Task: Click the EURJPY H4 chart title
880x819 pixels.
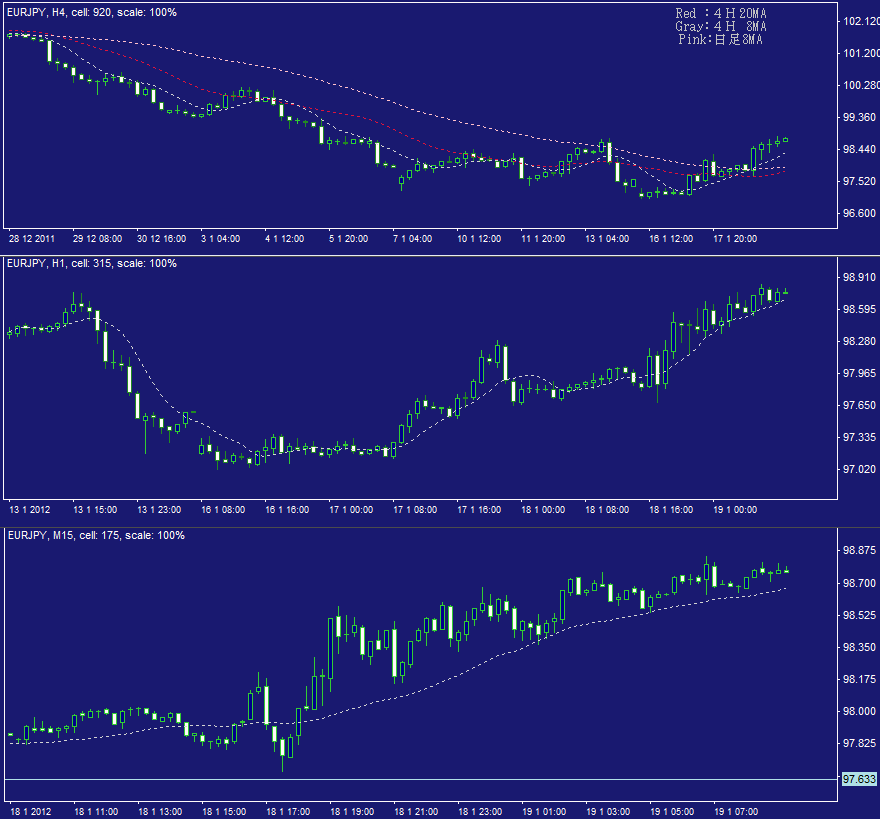Action: click(92, 12)
